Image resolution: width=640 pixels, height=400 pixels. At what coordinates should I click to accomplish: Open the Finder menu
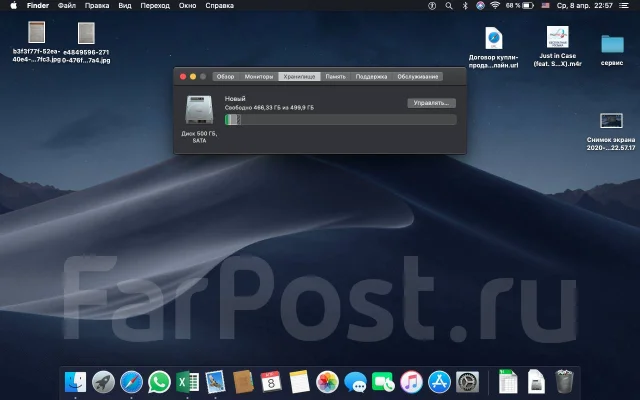pyautogui.click(x=38, y=6)
